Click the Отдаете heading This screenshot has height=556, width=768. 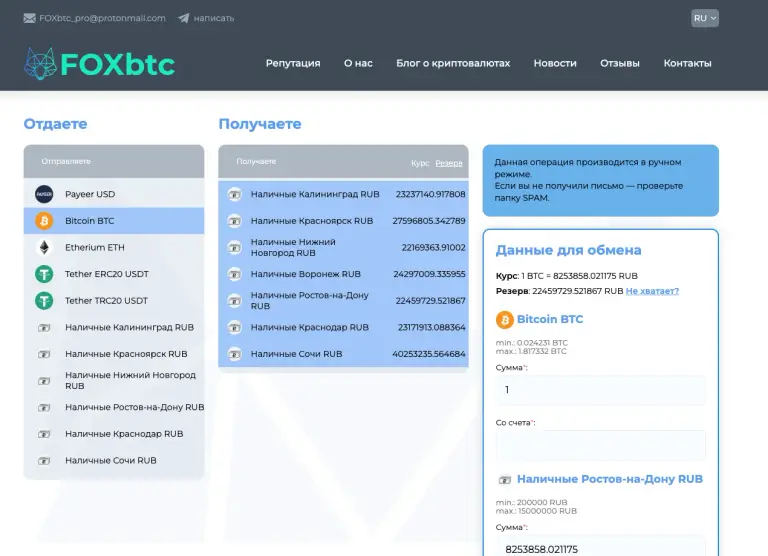tap(55, 124)
